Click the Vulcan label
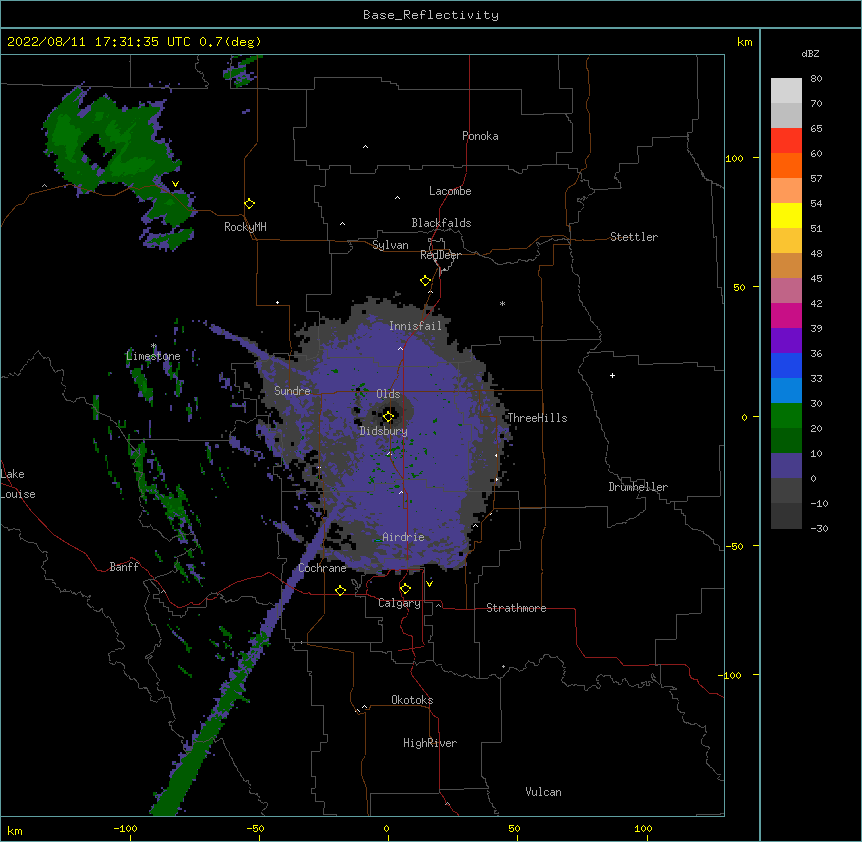 point(543,792)
